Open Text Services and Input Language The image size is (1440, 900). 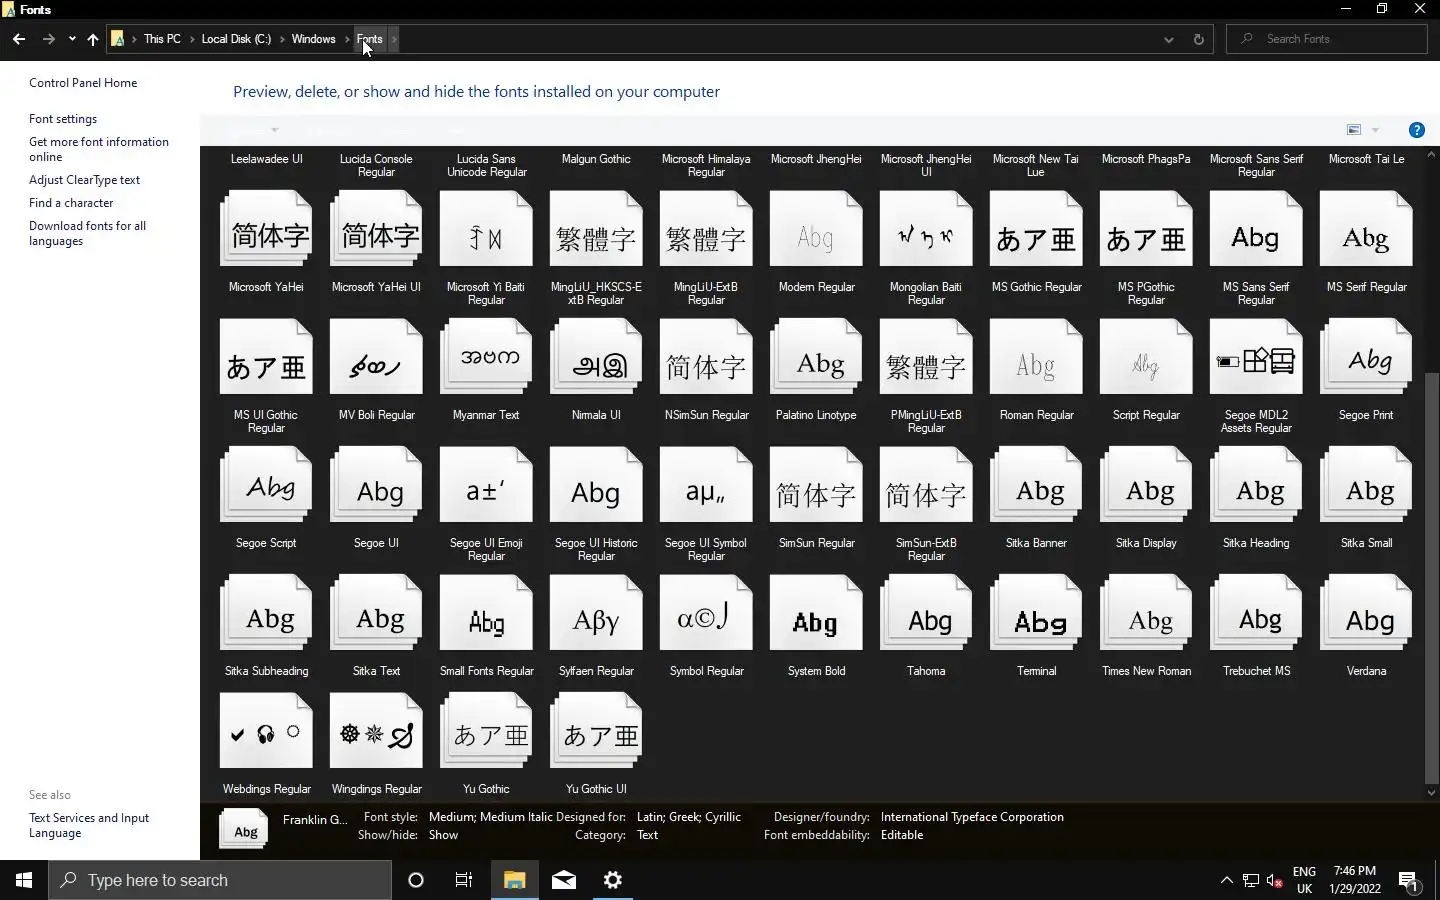(x=89, y=825)
